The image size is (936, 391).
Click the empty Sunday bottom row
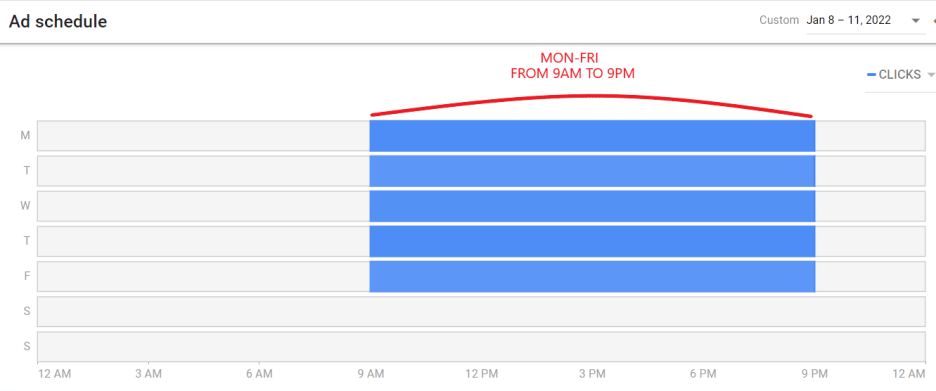(x=481, y=347)
